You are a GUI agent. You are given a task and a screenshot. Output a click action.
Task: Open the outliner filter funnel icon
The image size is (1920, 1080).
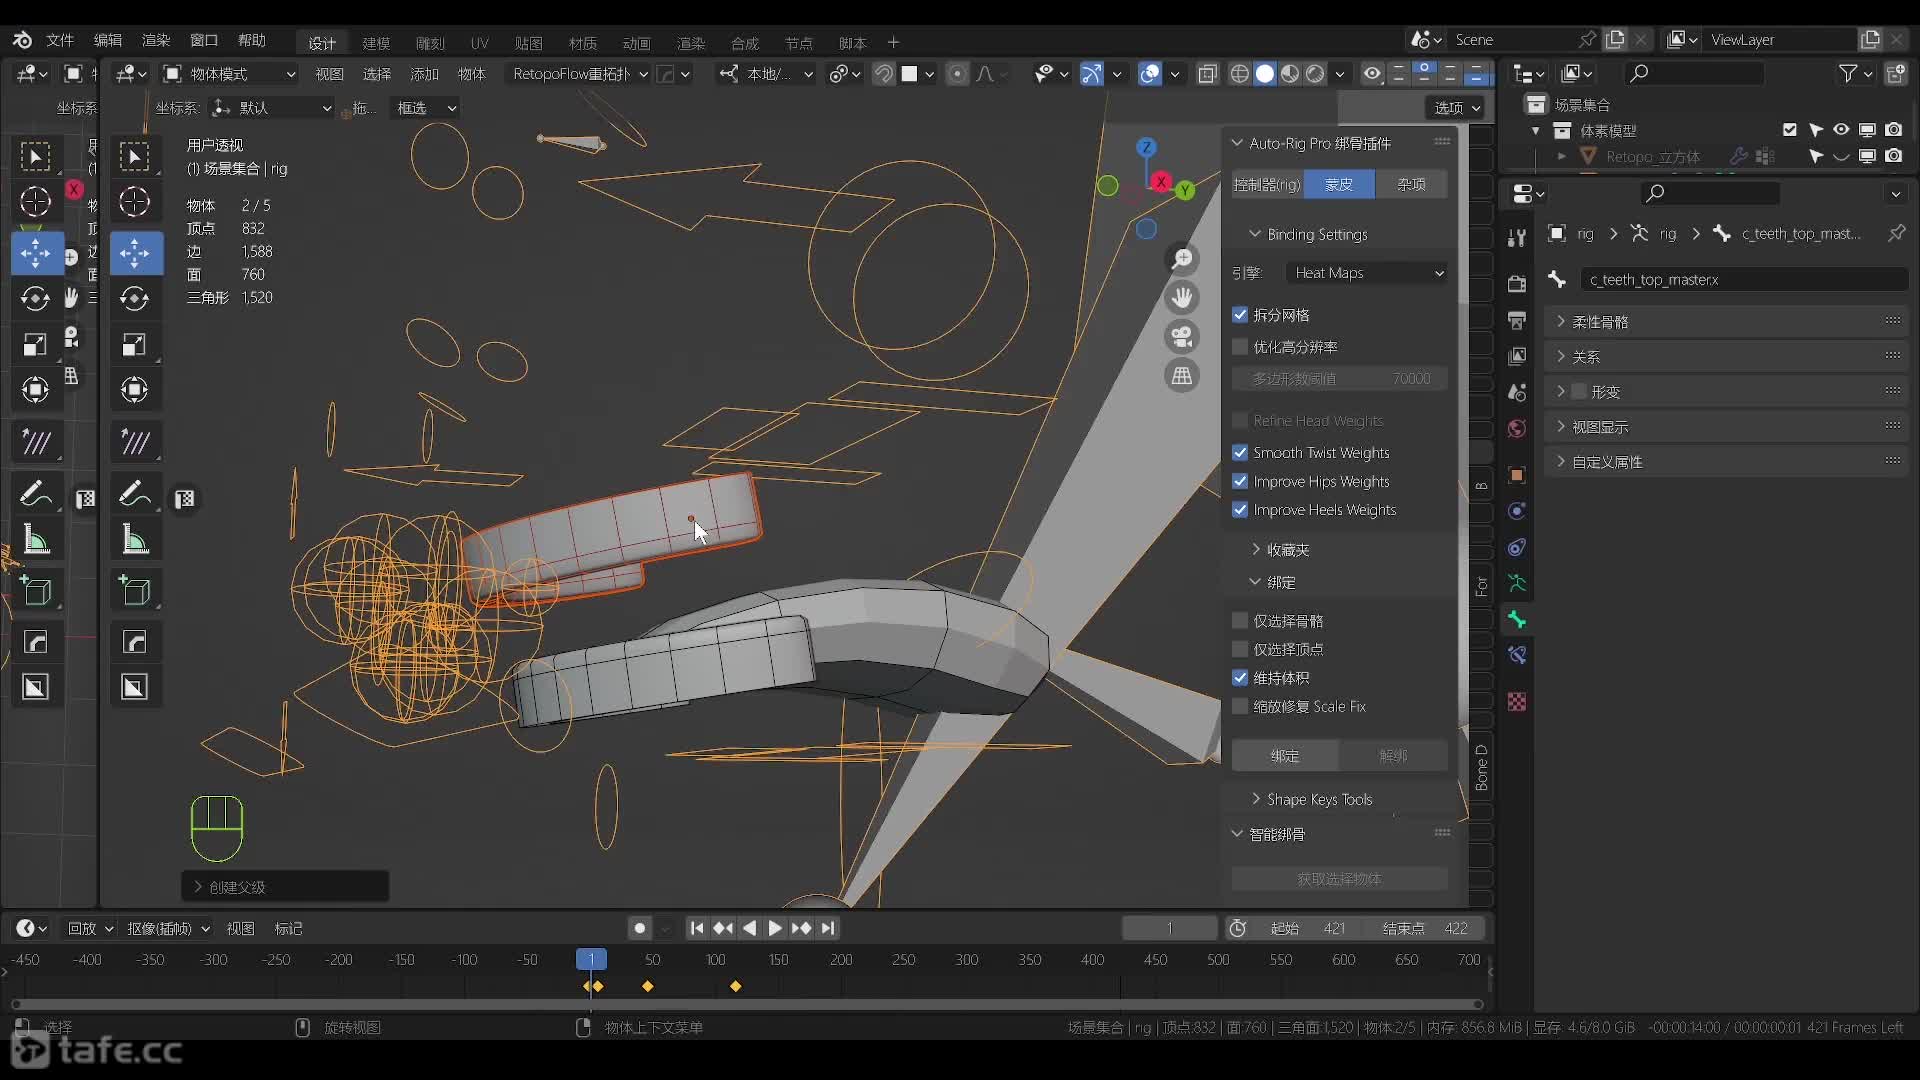[x=1849, y=73]
